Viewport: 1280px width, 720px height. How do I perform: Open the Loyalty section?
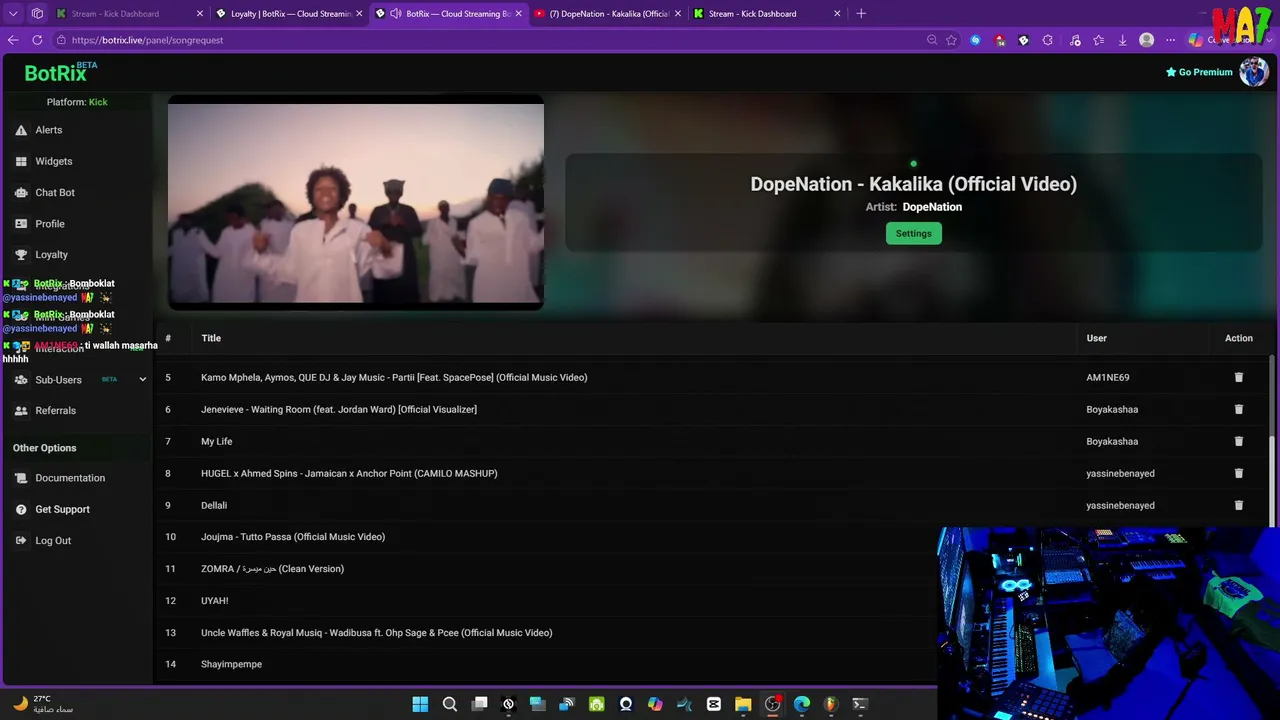pos(51,255)
